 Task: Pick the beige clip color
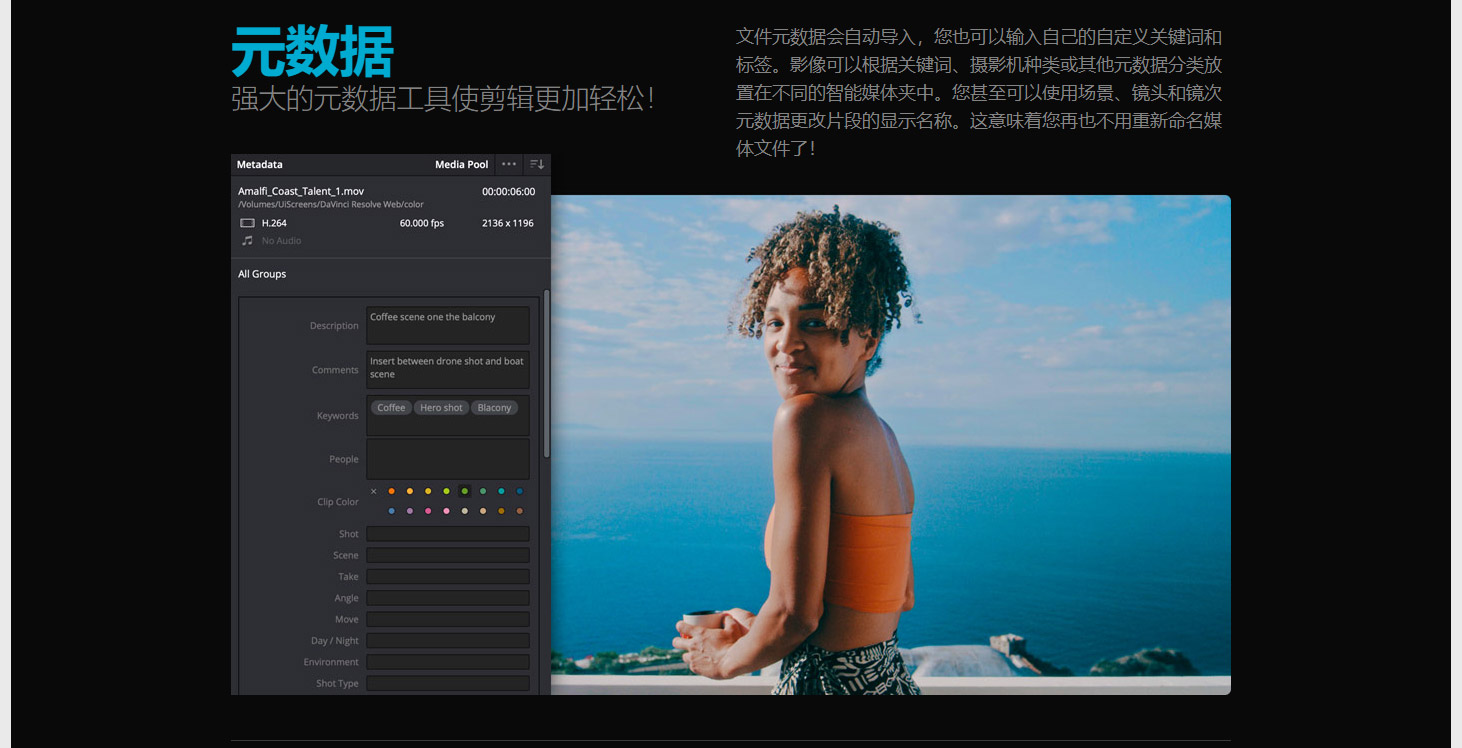[x=465, y=511]
